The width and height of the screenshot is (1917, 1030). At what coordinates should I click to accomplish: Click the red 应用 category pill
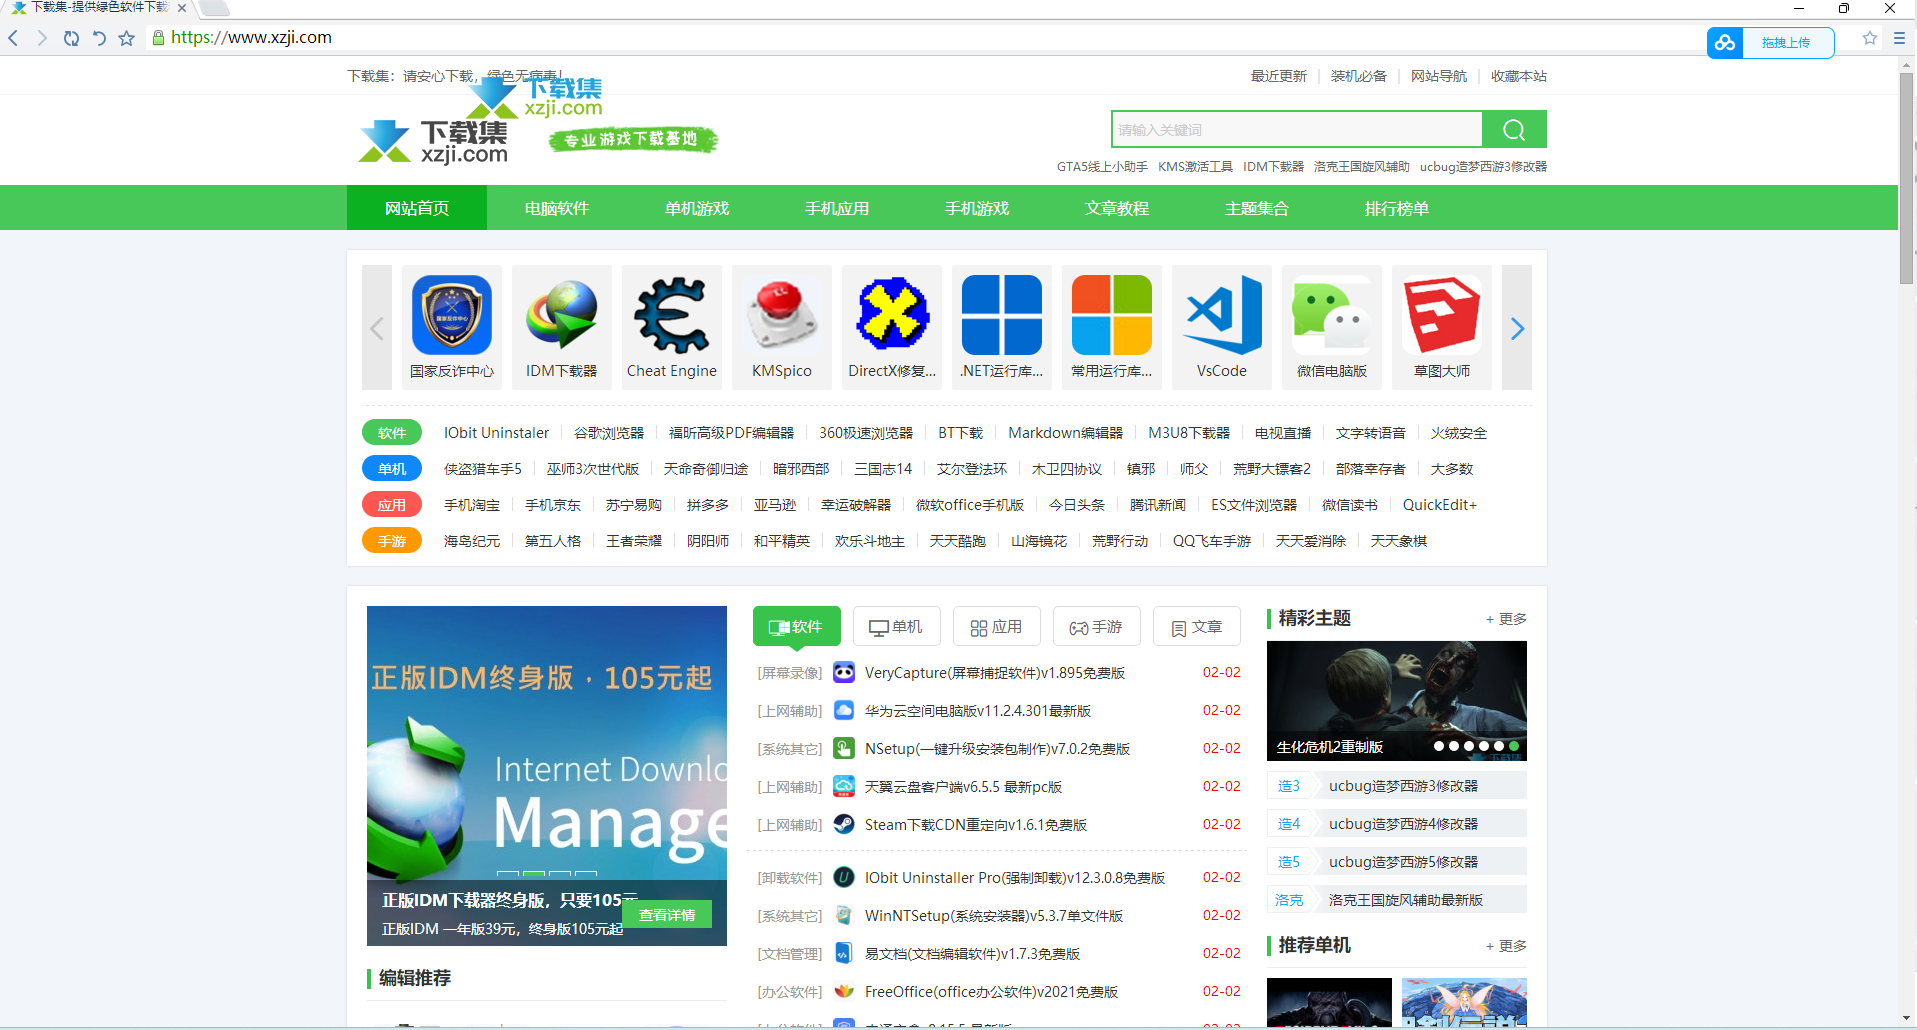click(x=392, y=505)
